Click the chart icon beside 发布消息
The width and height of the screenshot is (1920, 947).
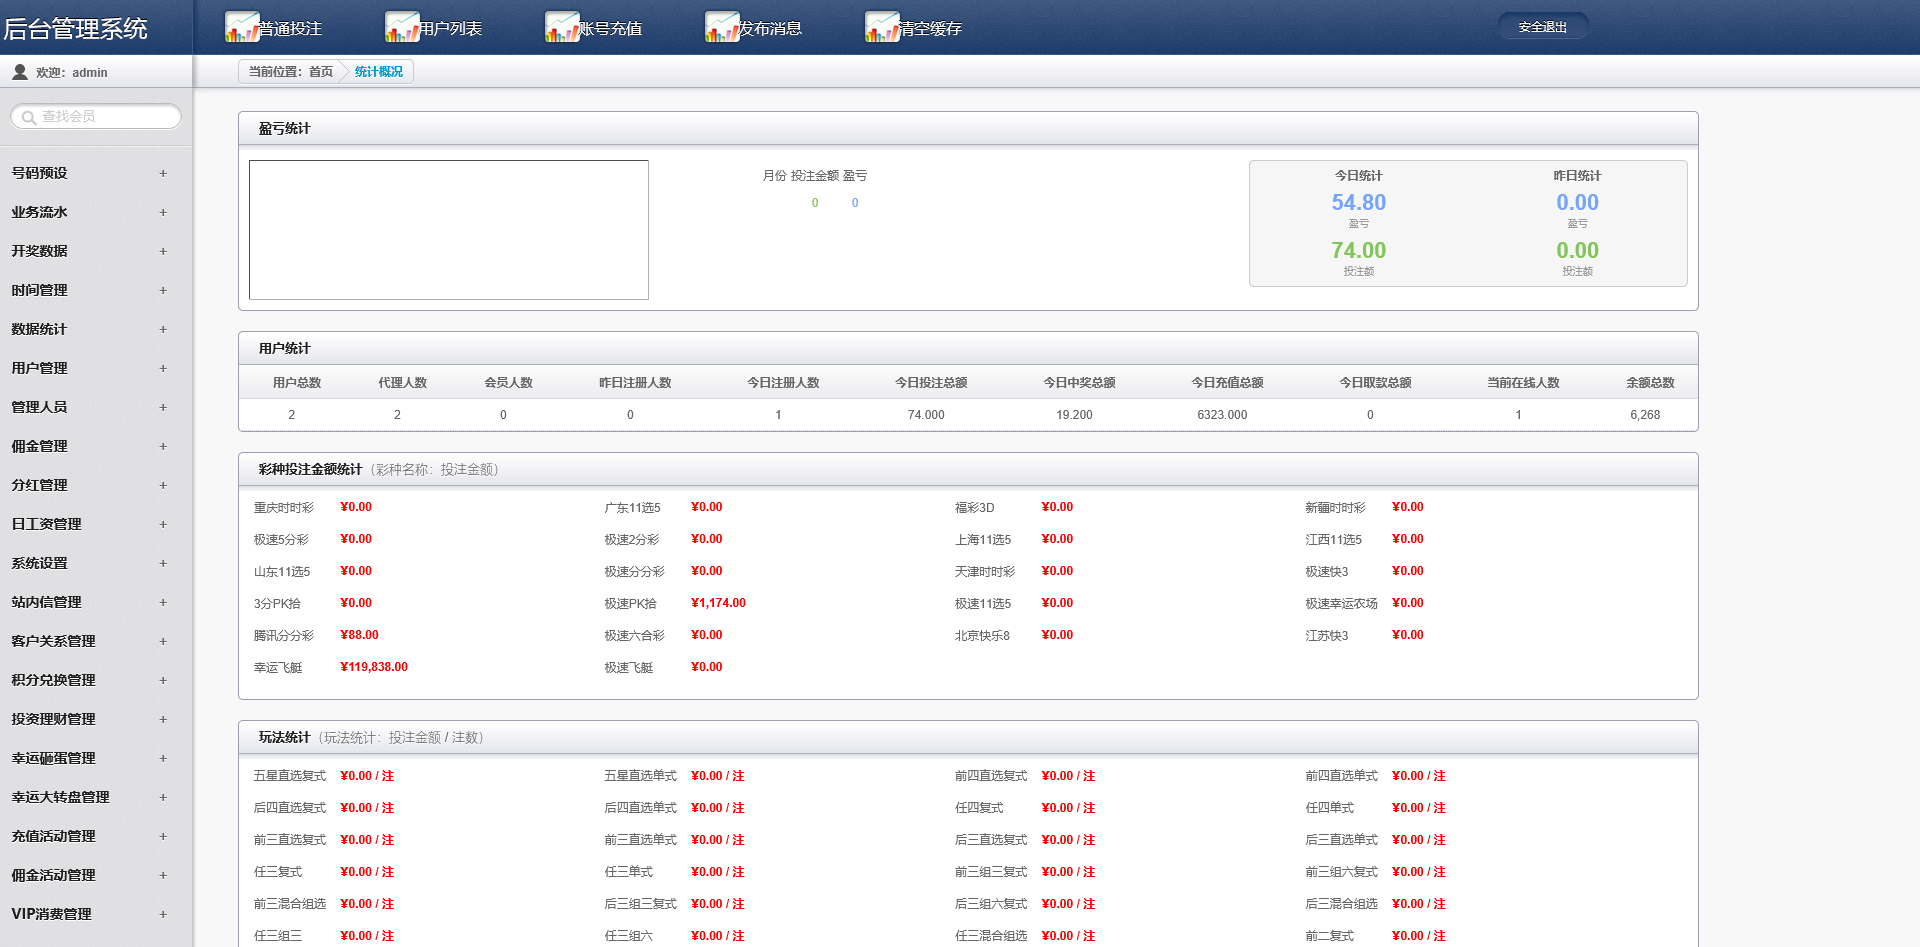(x=722, y=27)
